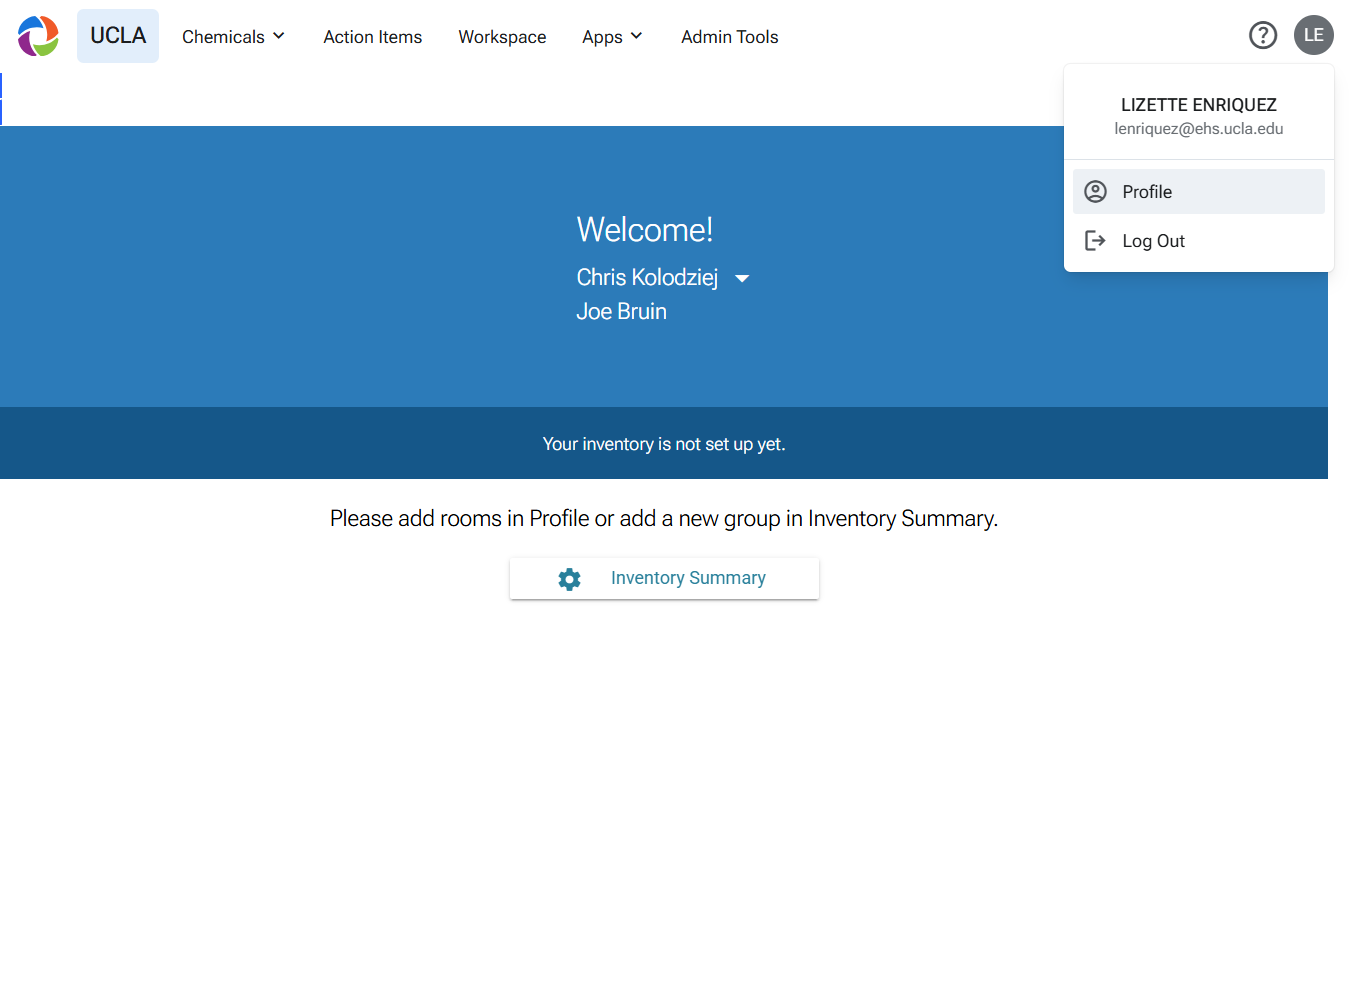Click the Chris Kolodziej name

[647, 278]
